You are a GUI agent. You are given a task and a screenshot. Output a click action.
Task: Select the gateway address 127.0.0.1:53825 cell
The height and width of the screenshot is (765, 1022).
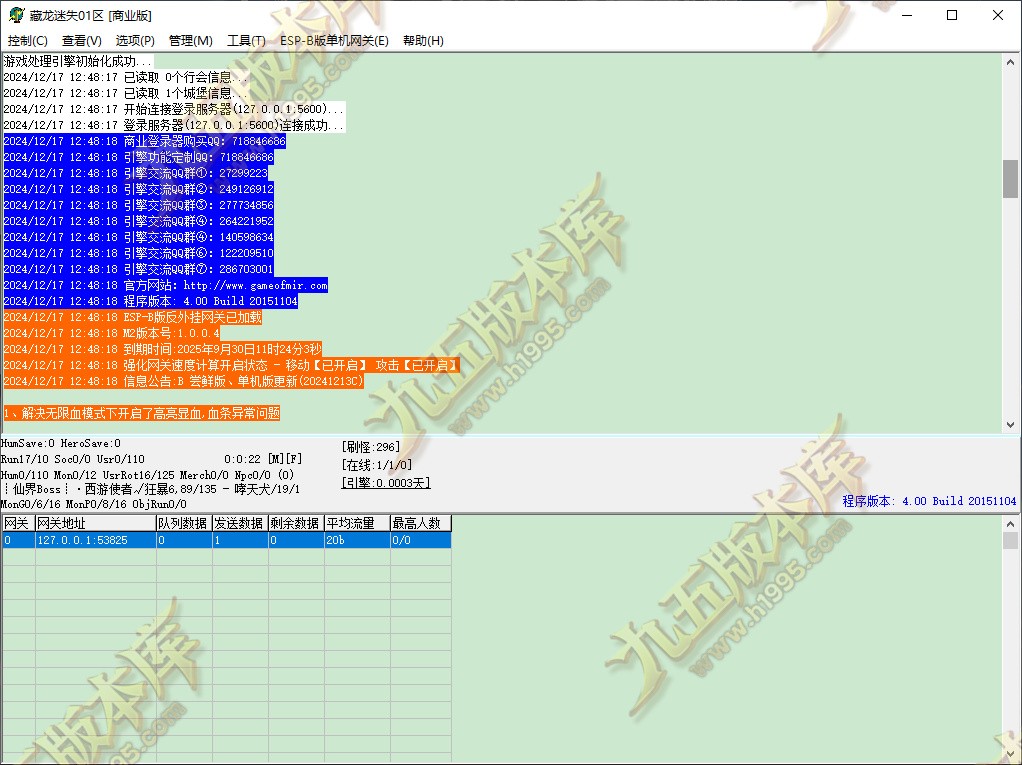tap(96, 540)
